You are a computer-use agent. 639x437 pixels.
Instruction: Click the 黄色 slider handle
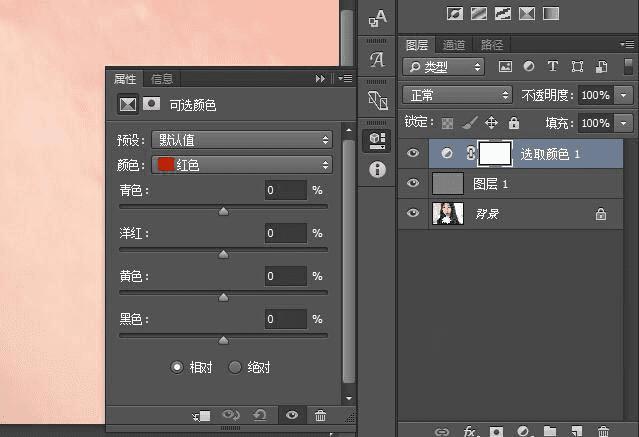click(223, 297)
